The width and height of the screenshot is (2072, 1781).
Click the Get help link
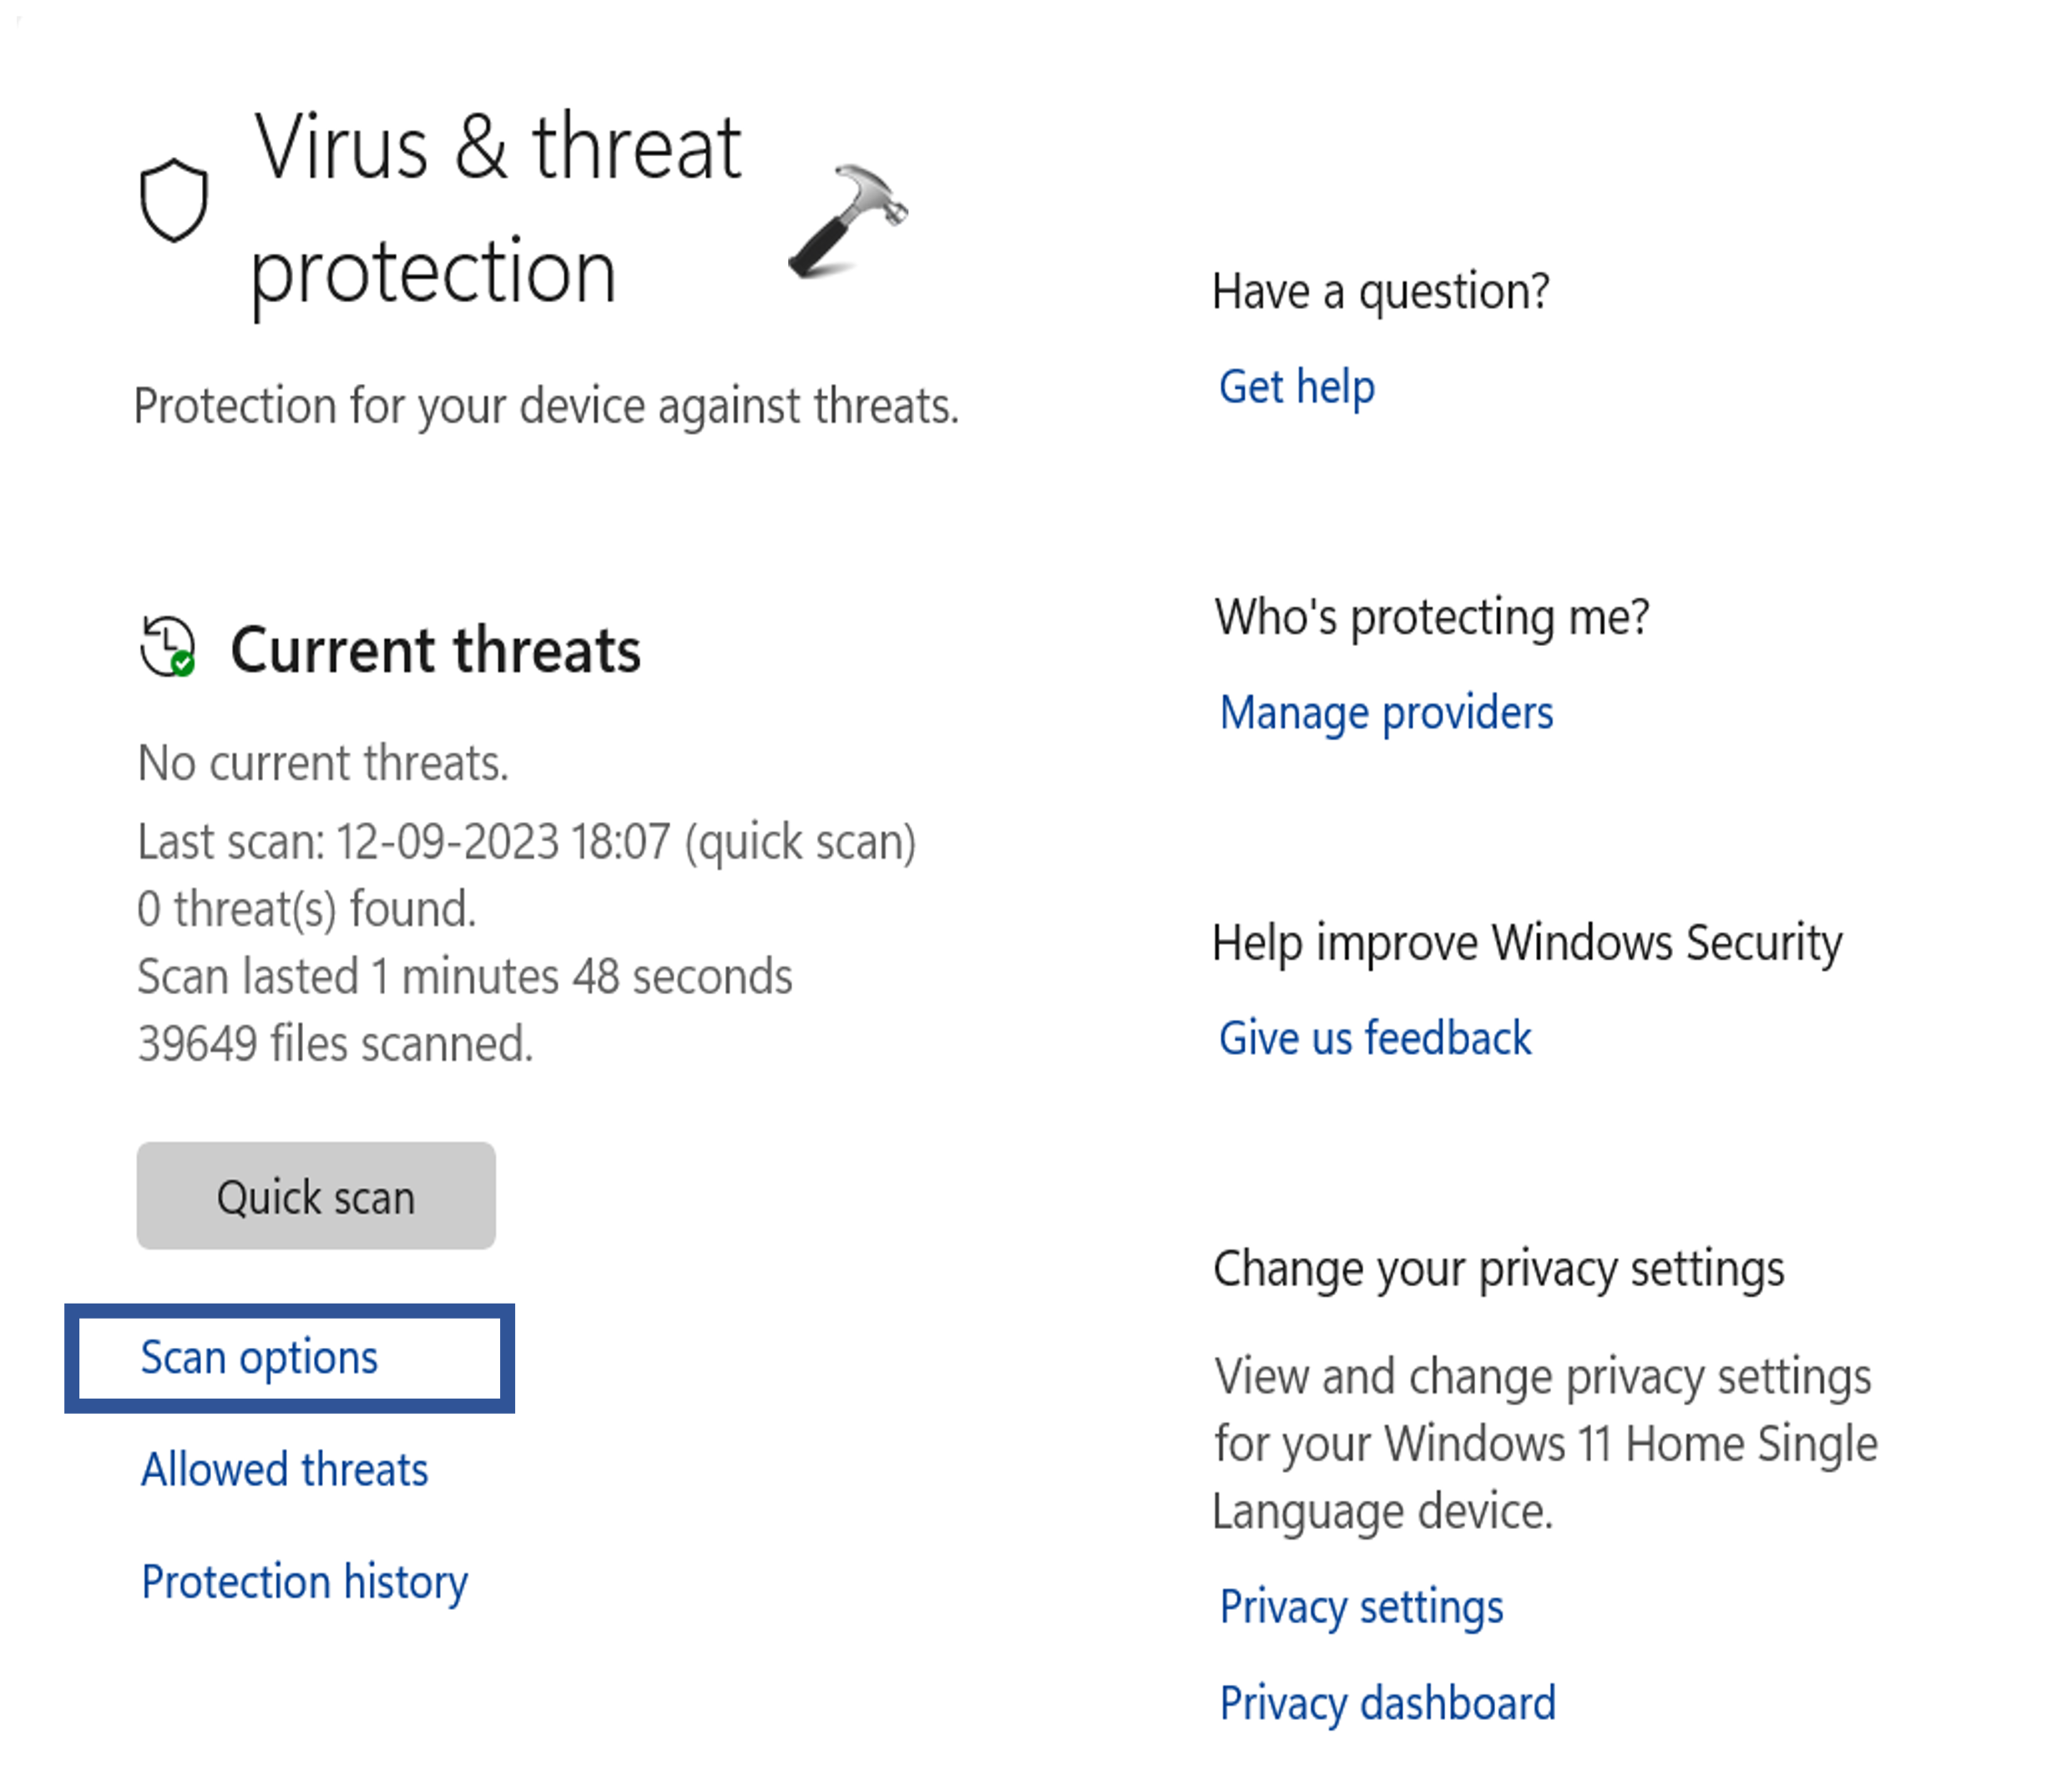pos(1297,387)
